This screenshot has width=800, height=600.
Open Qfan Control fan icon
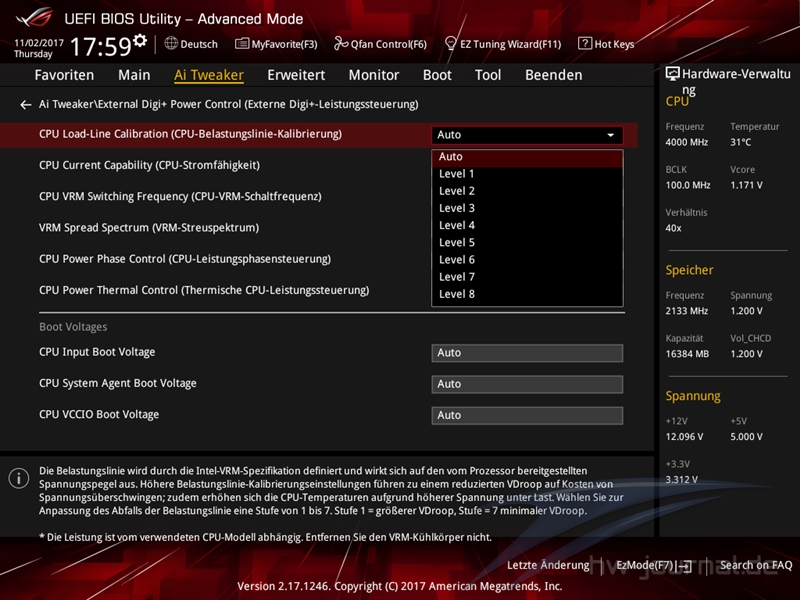click(x=341, y=43)
